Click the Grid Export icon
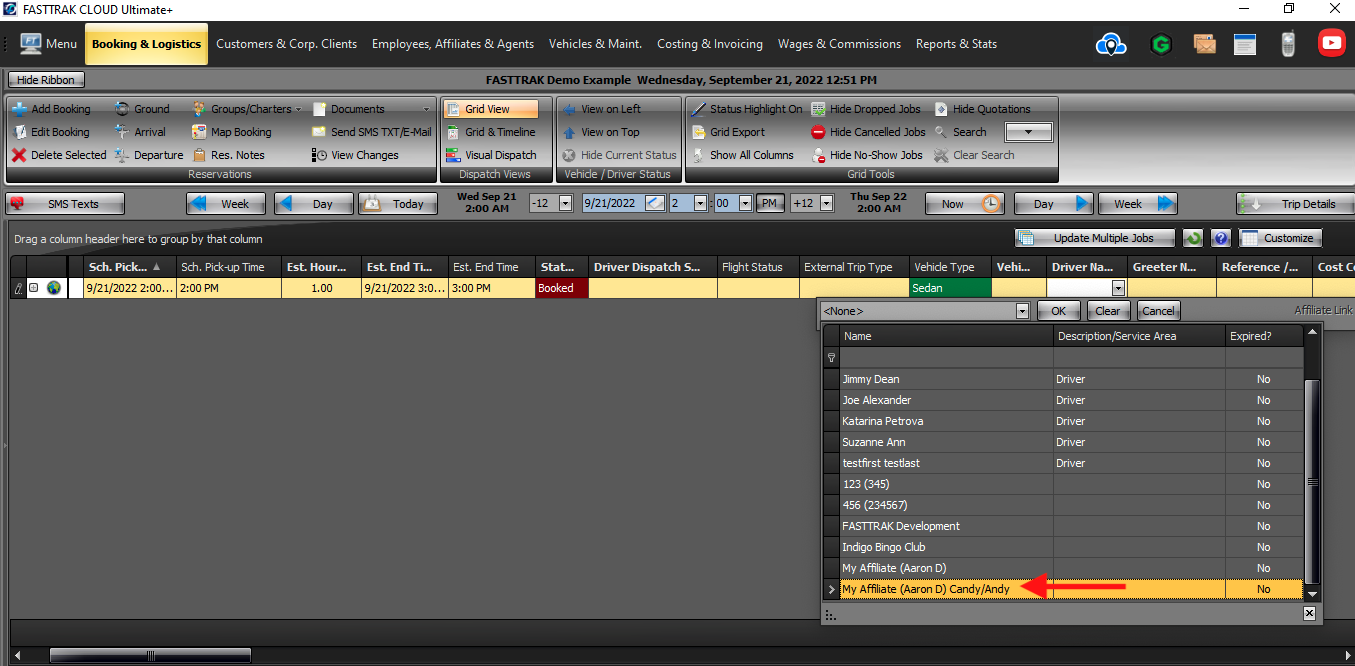This screenshot has width=1355, height=666. (x=699, y=132)
